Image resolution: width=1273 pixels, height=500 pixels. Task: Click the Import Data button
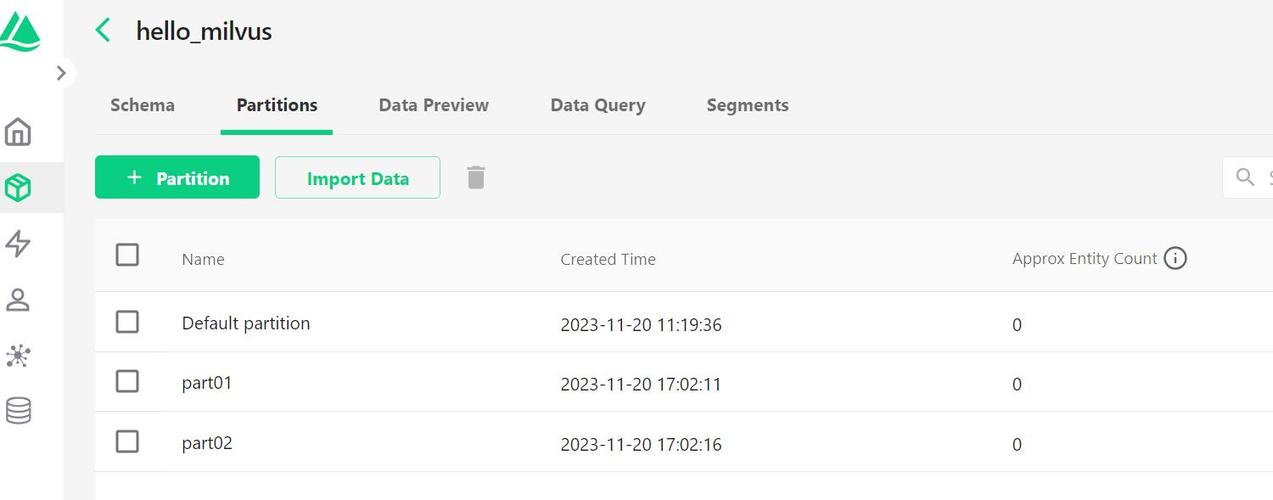357,178
